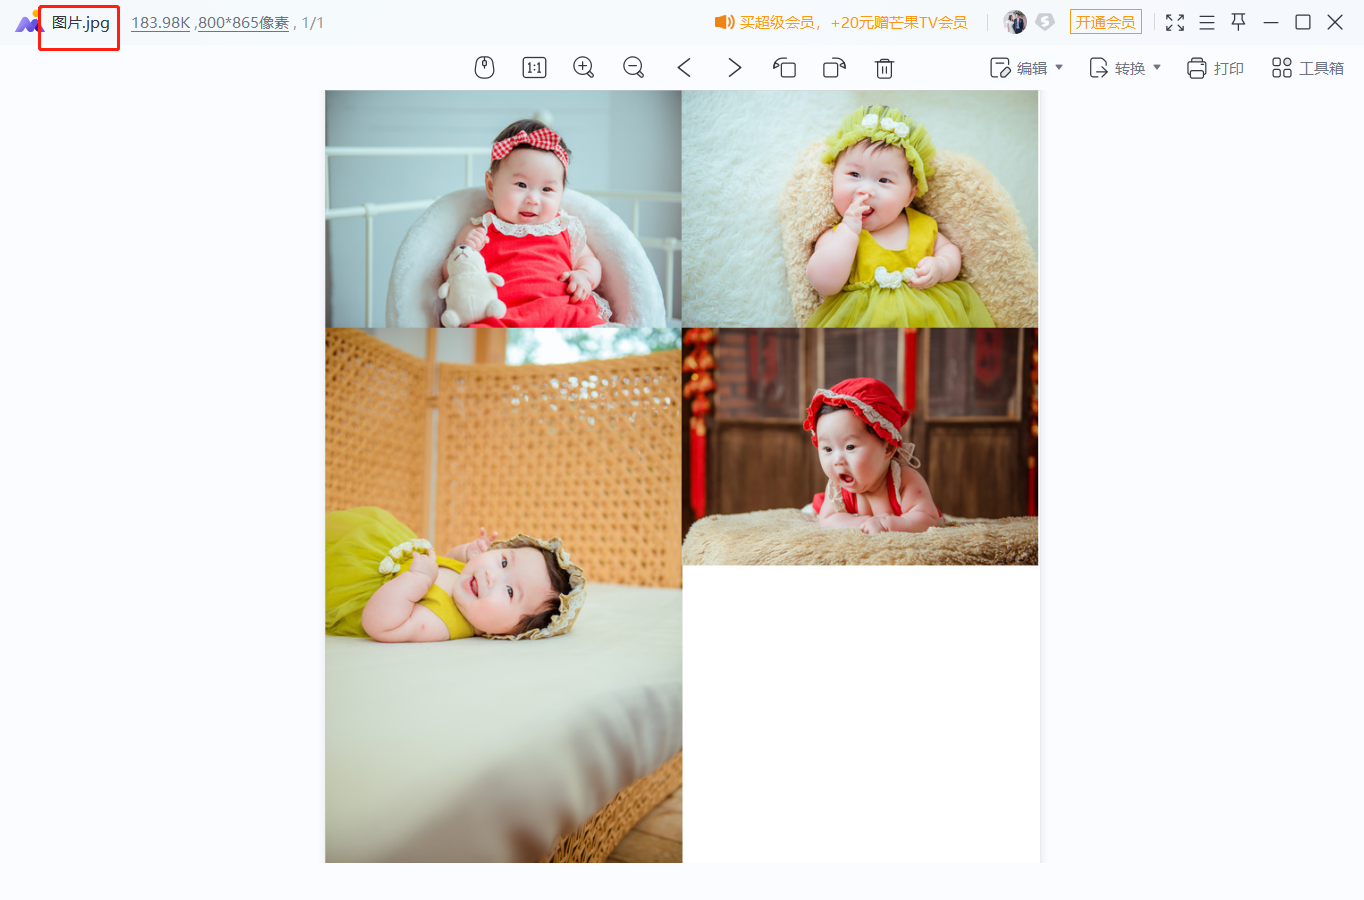
Task: Zoom in on the photo
Action: [x=584, y=67]
